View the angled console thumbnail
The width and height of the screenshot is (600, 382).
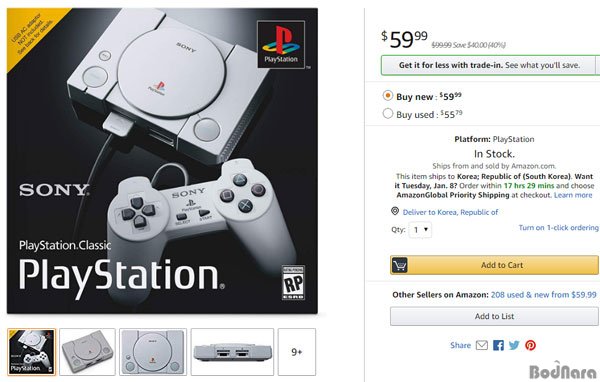(x=87, y=352)
